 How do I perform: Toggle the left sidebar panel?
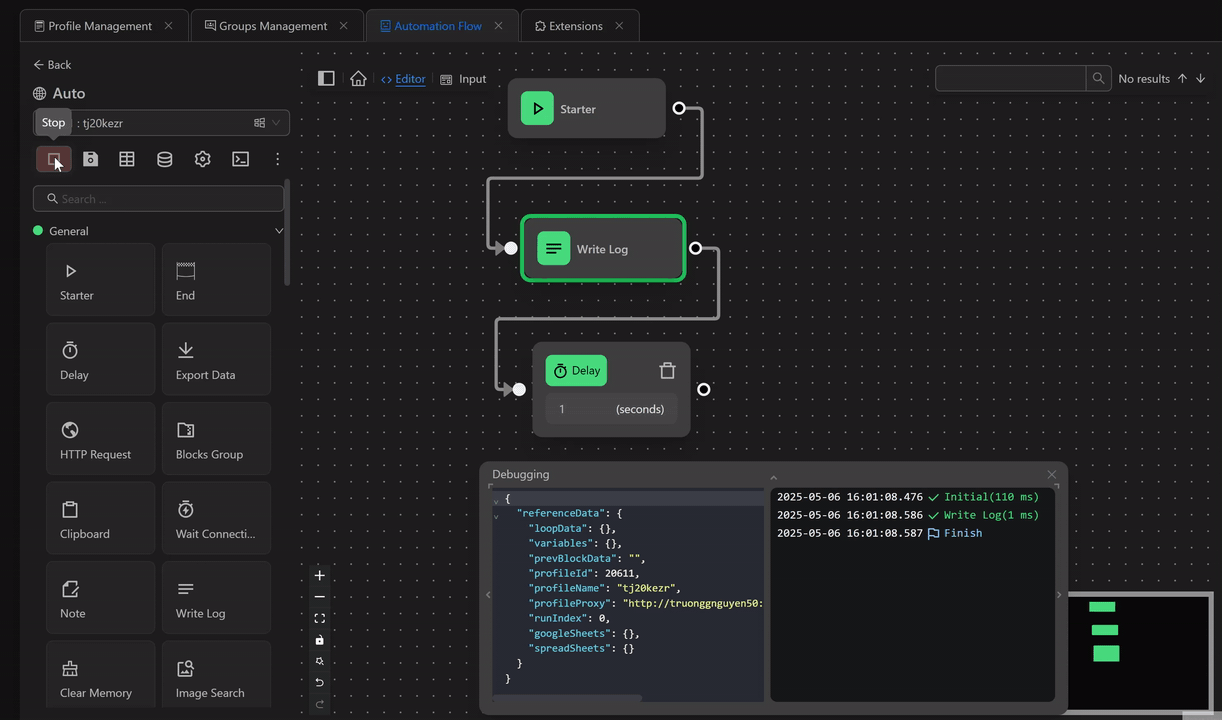click(x=326, y=78)
